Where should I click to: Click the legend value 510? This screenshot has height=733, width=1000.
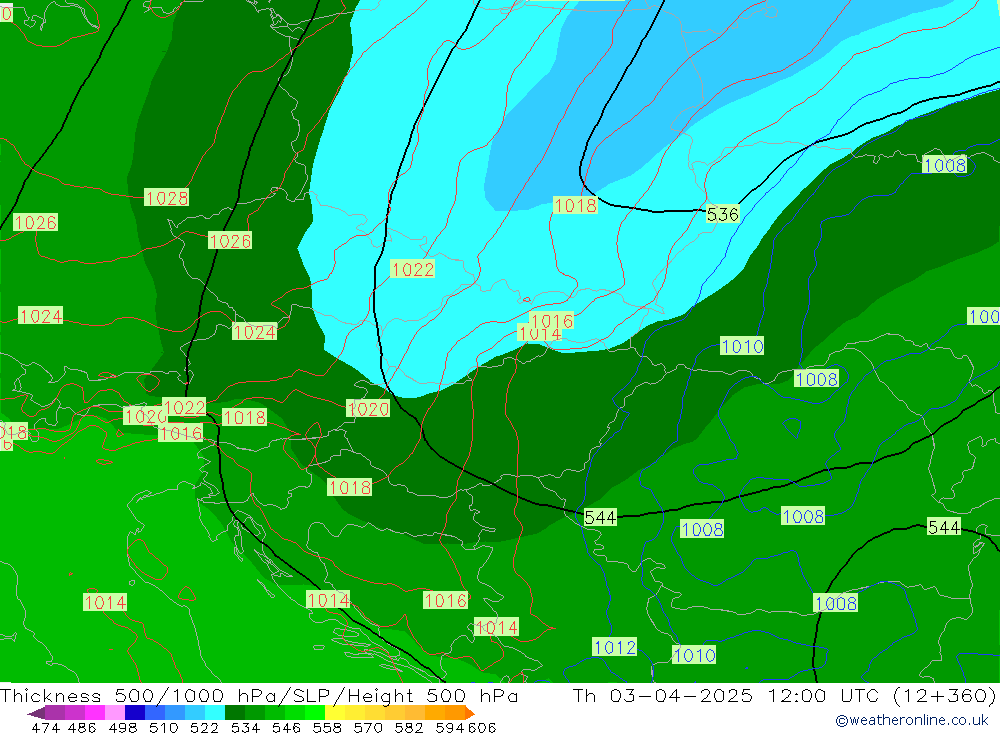(x=164, y=727)
